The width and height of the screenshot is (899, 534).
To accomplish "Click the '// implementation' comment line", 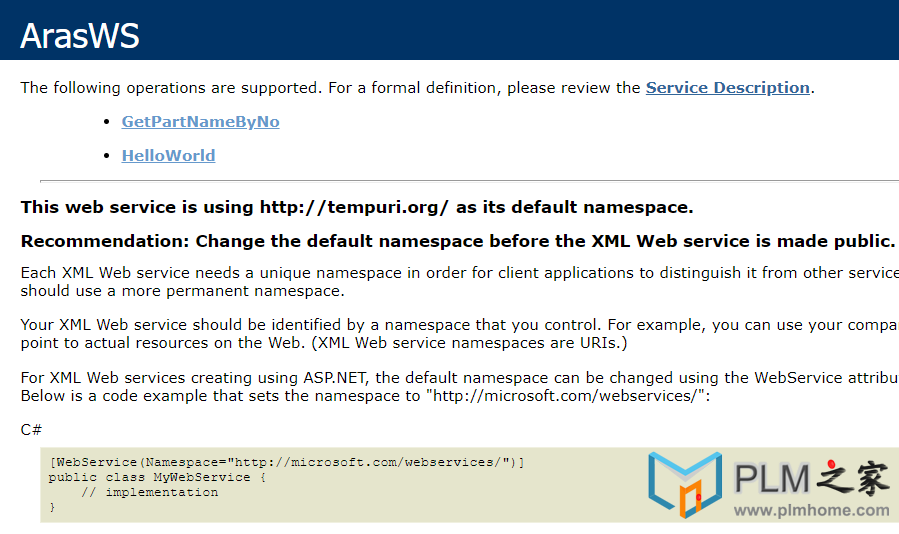I will click(x=150, y=492).
